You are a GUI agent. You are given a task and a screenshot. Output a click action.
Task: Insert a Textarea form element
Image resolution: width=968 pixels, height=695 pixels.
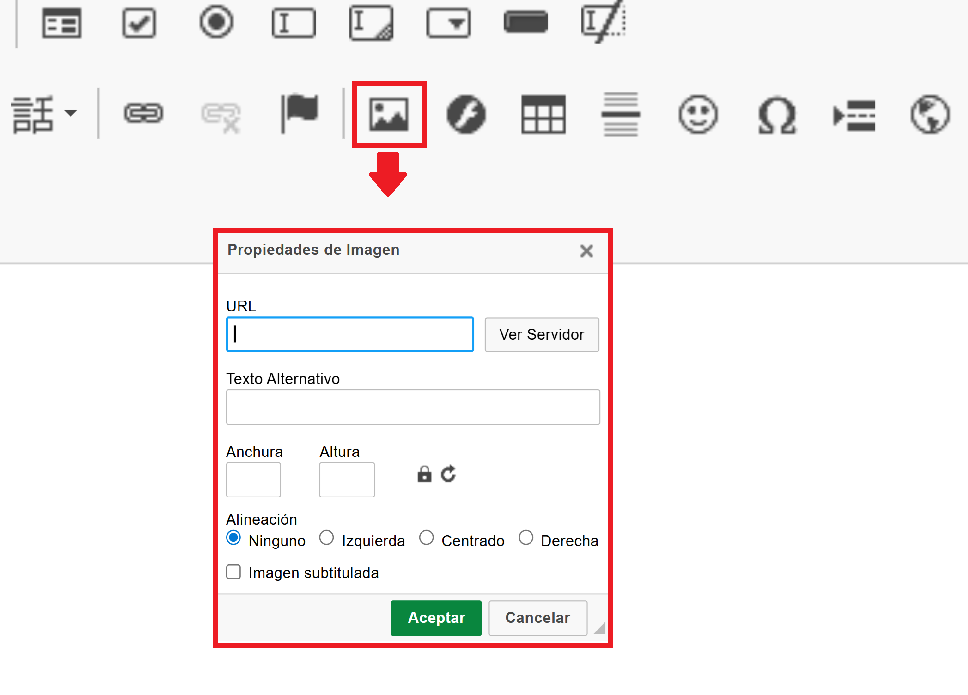371,23
